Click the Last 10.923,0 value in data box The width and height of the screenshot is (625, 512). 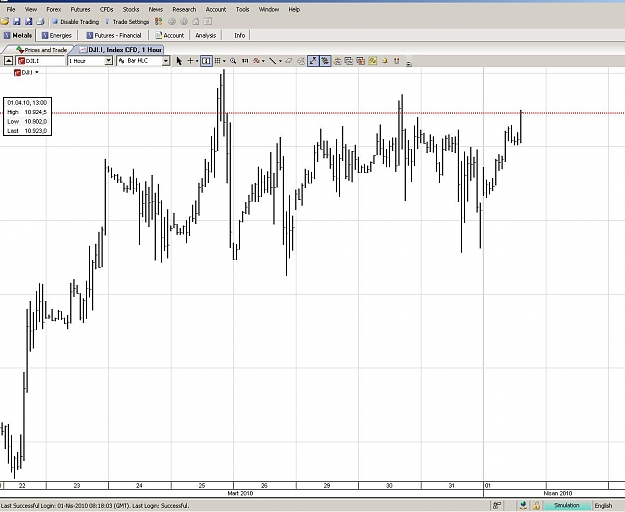[x=36, y=131]
